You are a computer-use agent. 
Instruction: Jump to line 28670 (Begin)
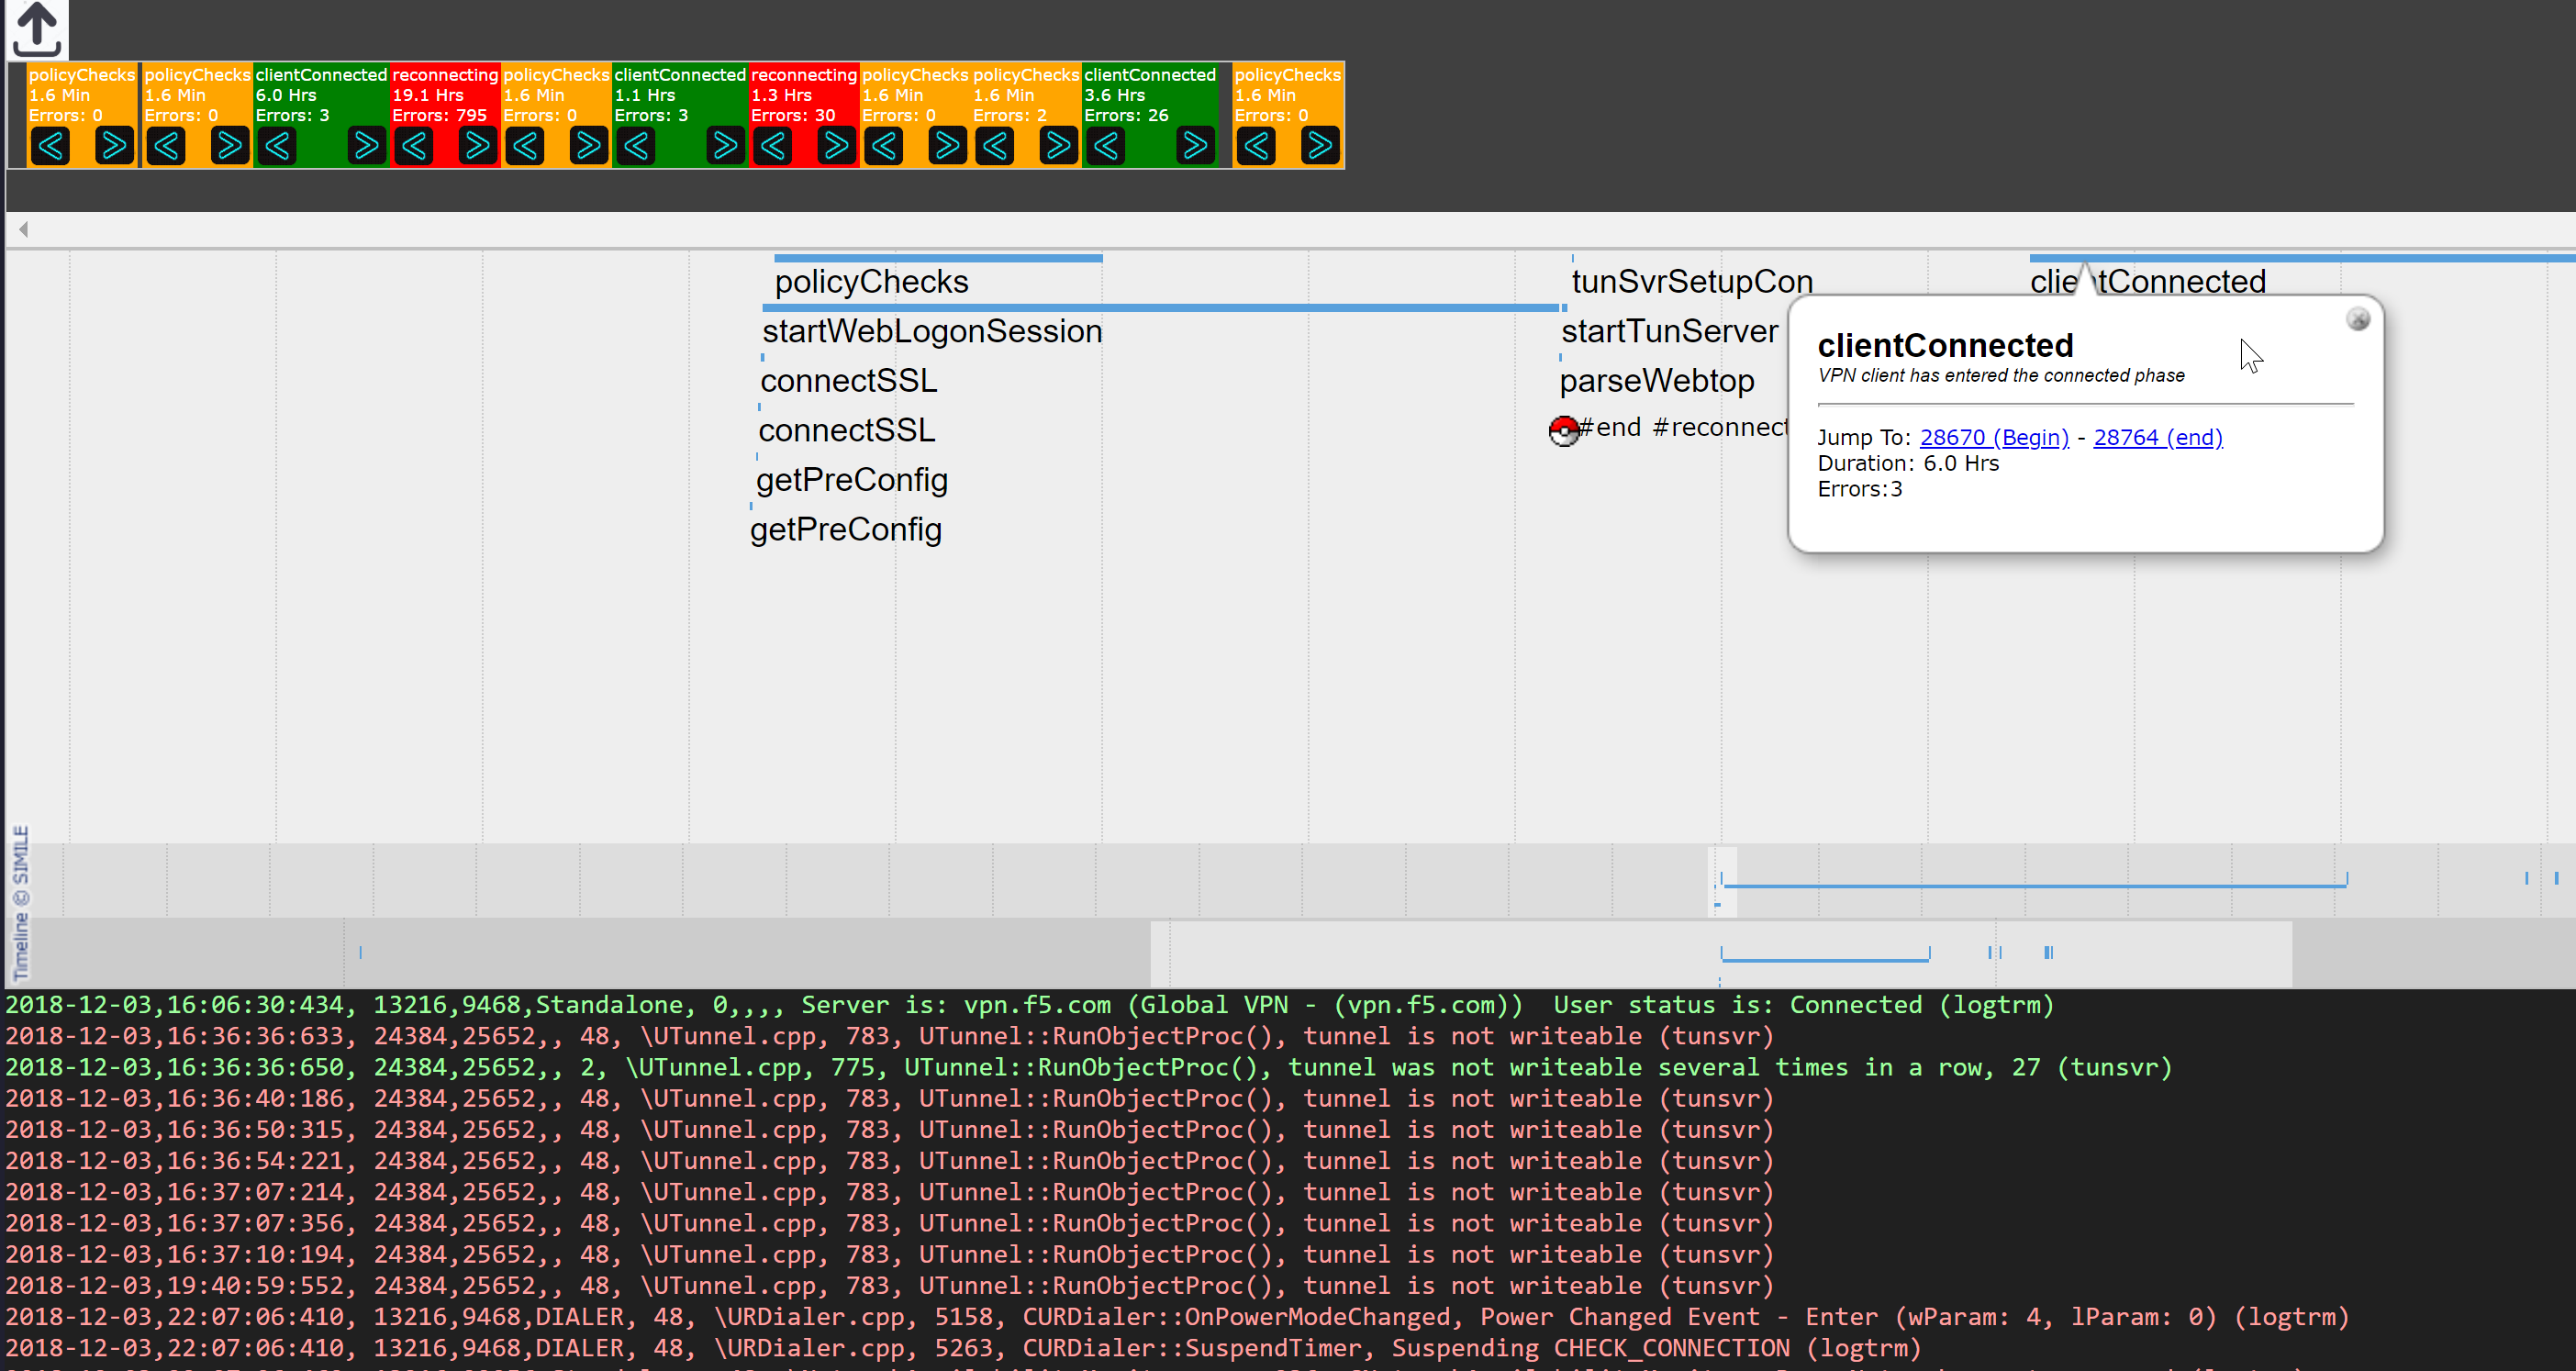tap(1993, 438)
